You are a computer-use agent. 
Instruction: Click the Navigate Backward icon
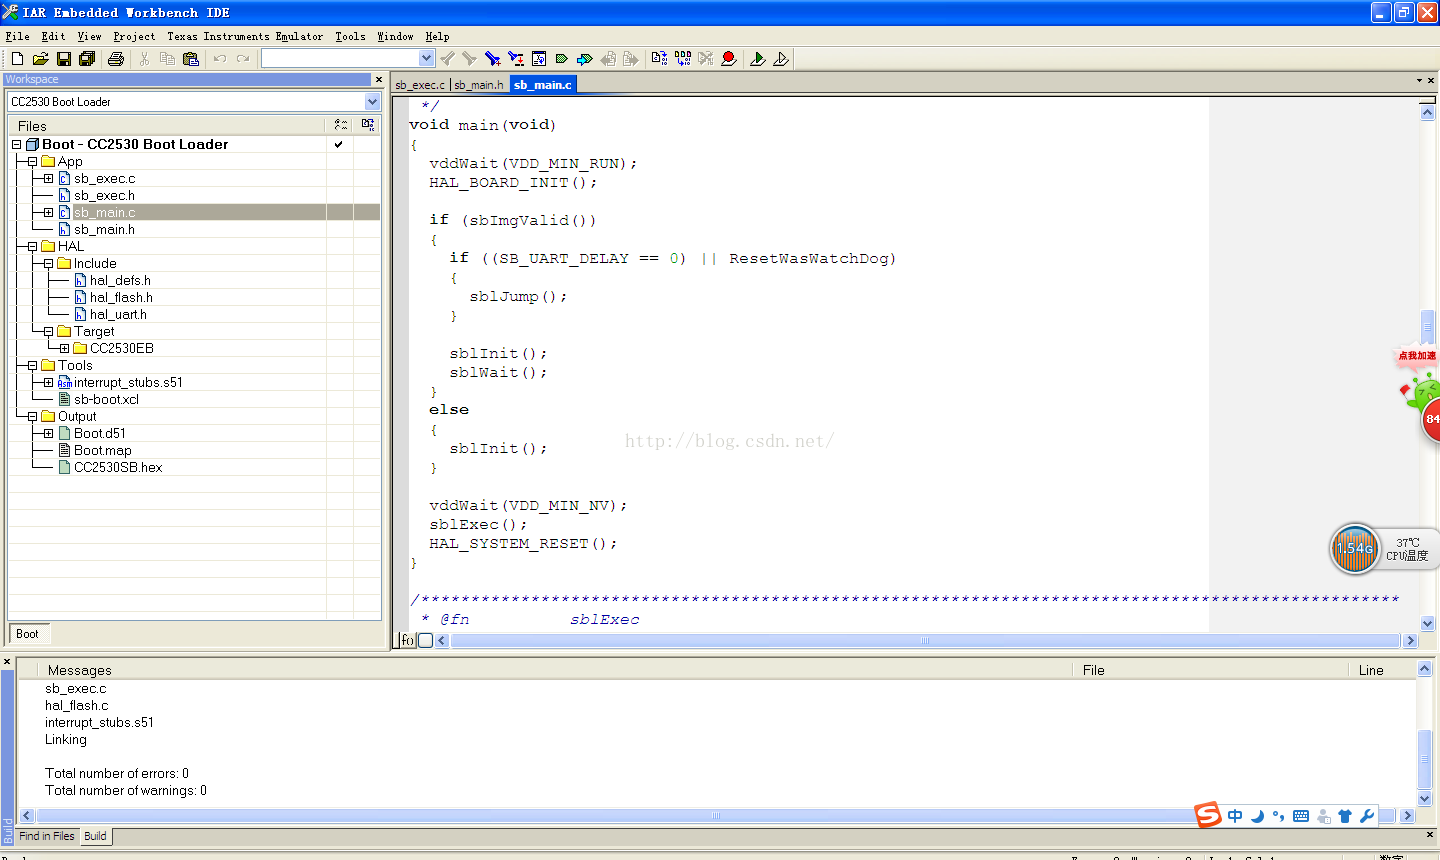click(608, 59)
